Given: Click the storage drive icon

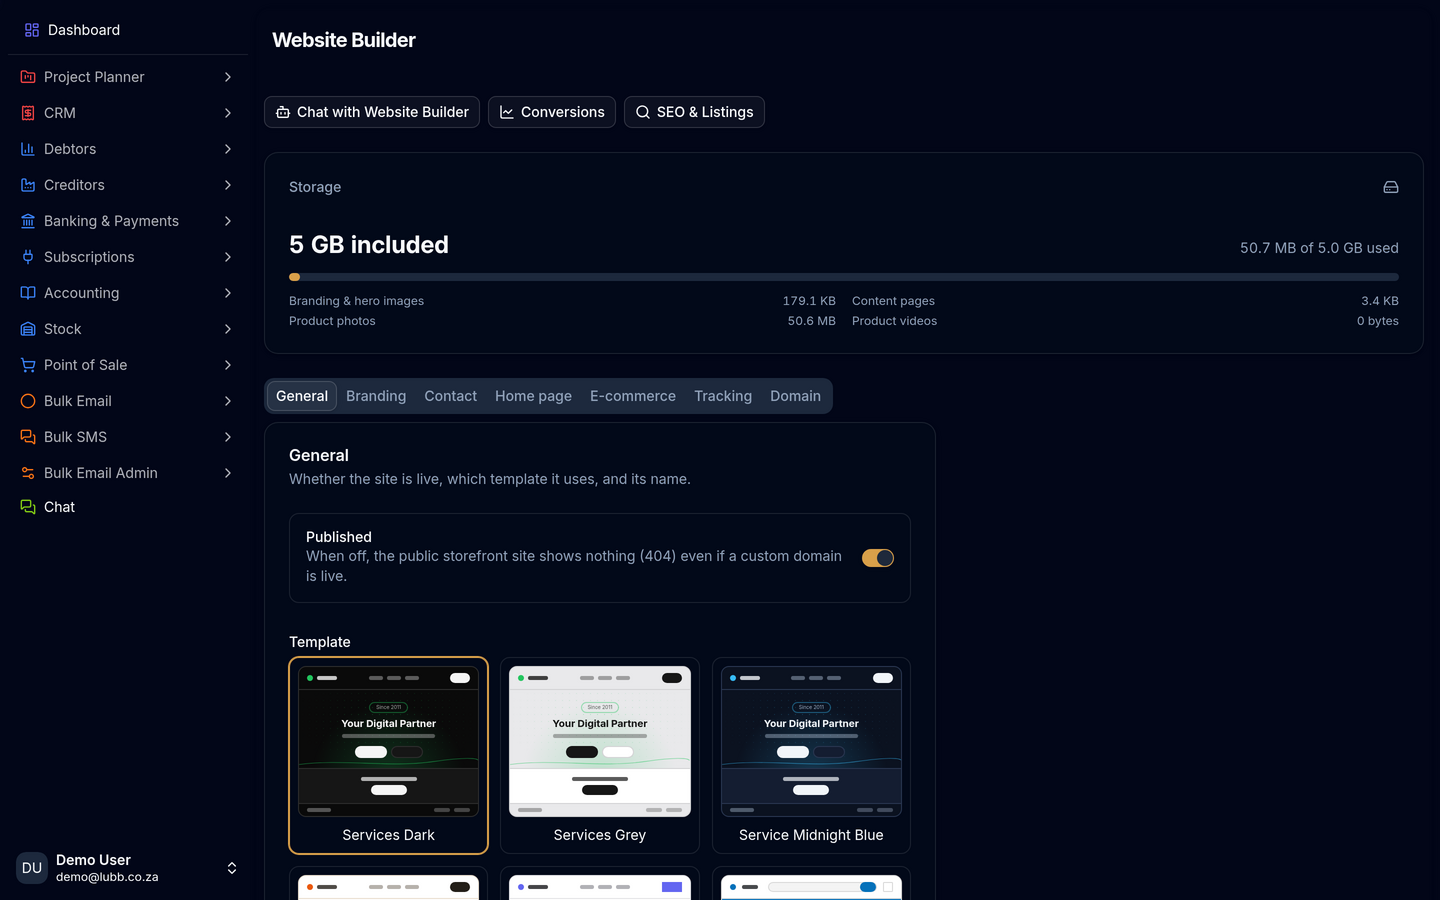Looking at the screenshot, I should (1391, 187).
